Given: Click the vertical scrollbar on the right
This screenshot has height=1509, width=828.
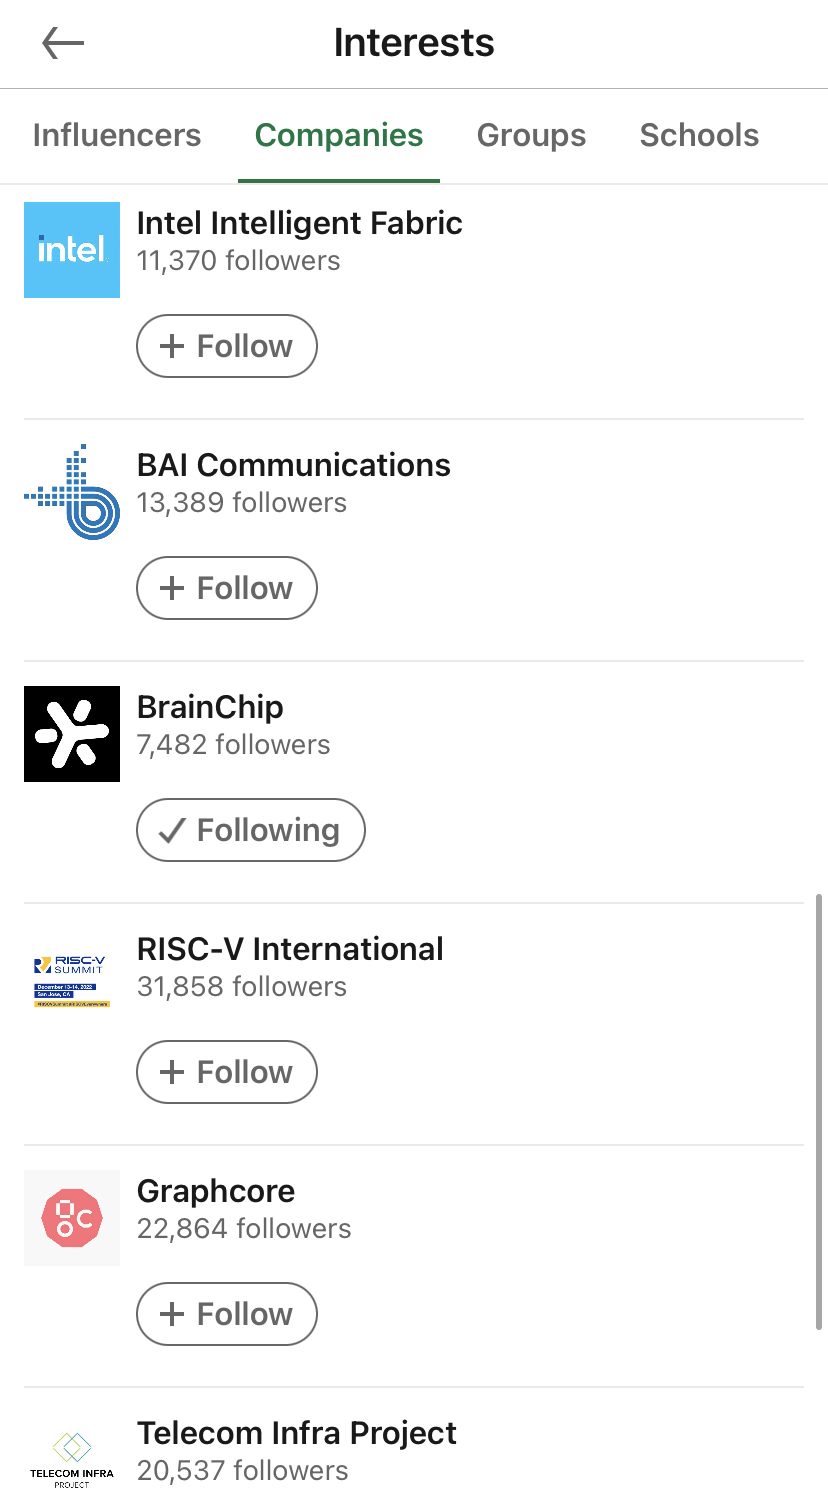Looking at the screenshot, I should (819, 1110).
